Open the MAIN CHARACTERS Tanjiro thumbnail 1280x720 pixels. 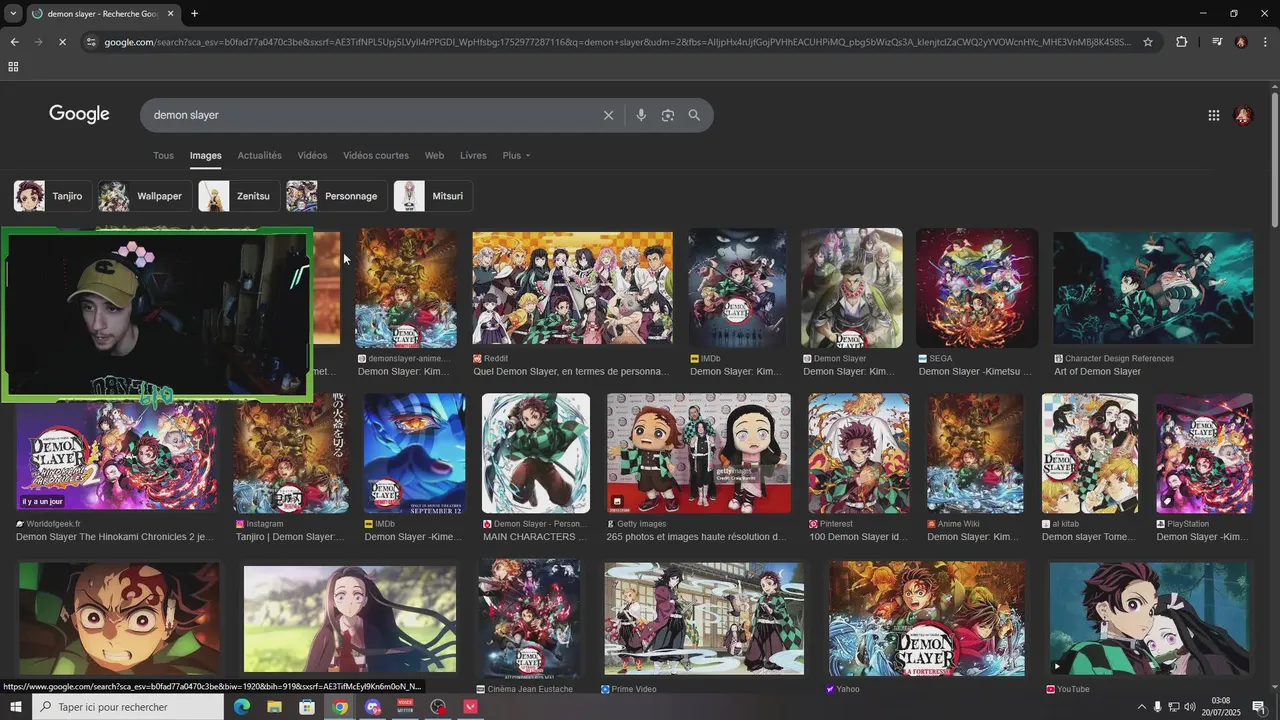click(x=536, y=453)
